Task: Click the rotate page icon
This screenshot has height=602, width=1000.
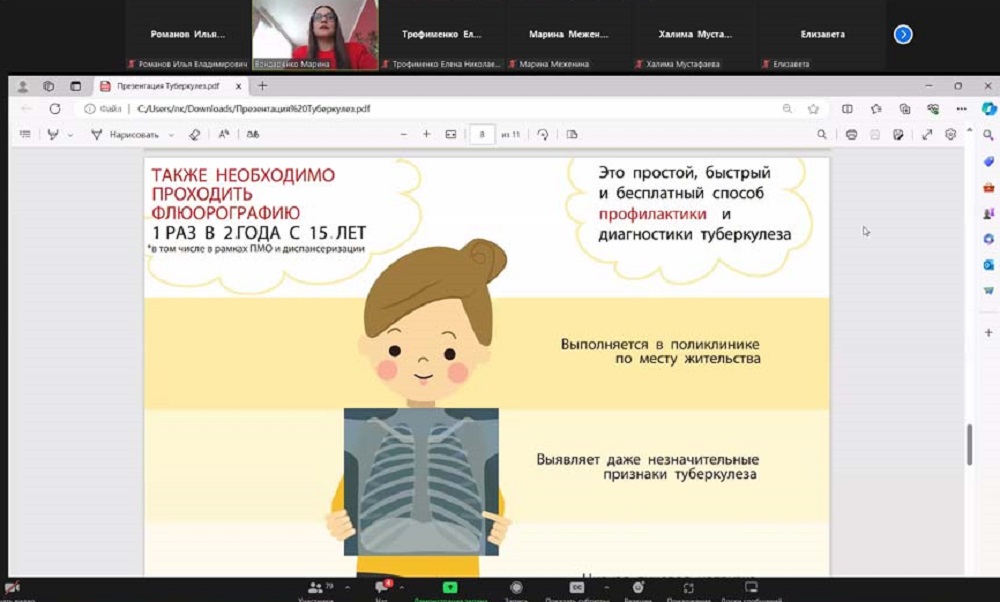Action: [543, 134]
